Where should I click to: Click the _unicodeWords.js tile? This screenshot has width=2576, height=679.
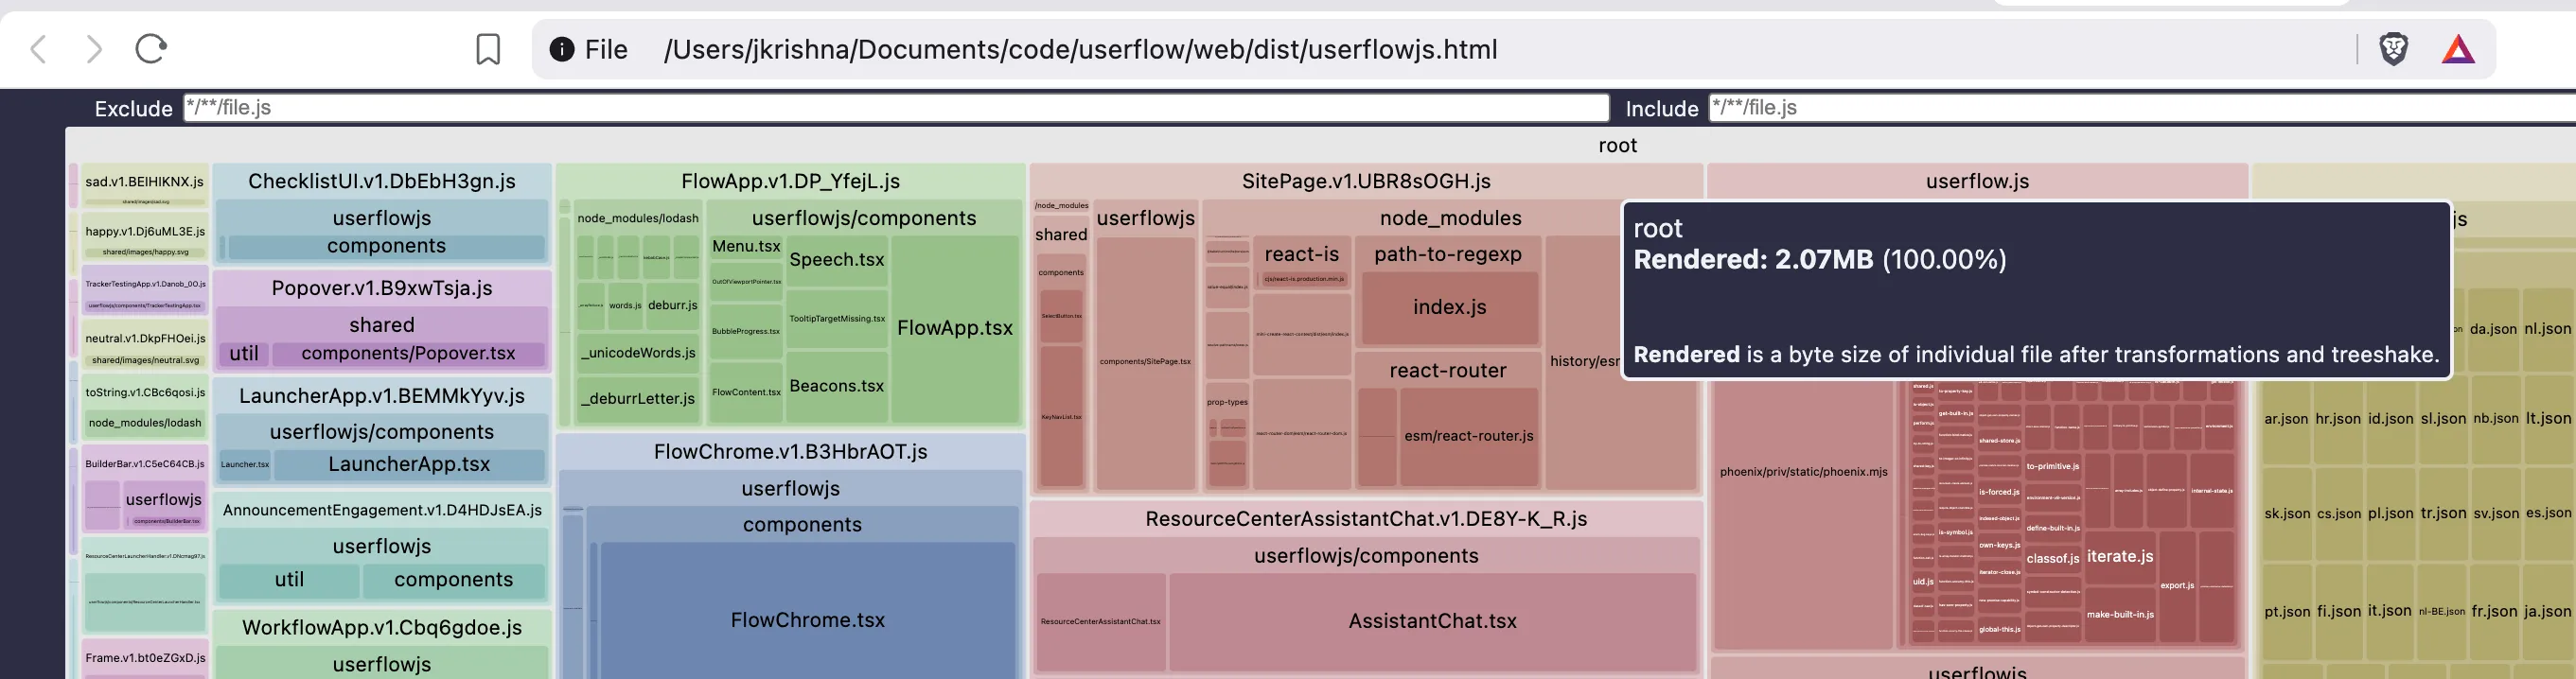click(637, 353)
